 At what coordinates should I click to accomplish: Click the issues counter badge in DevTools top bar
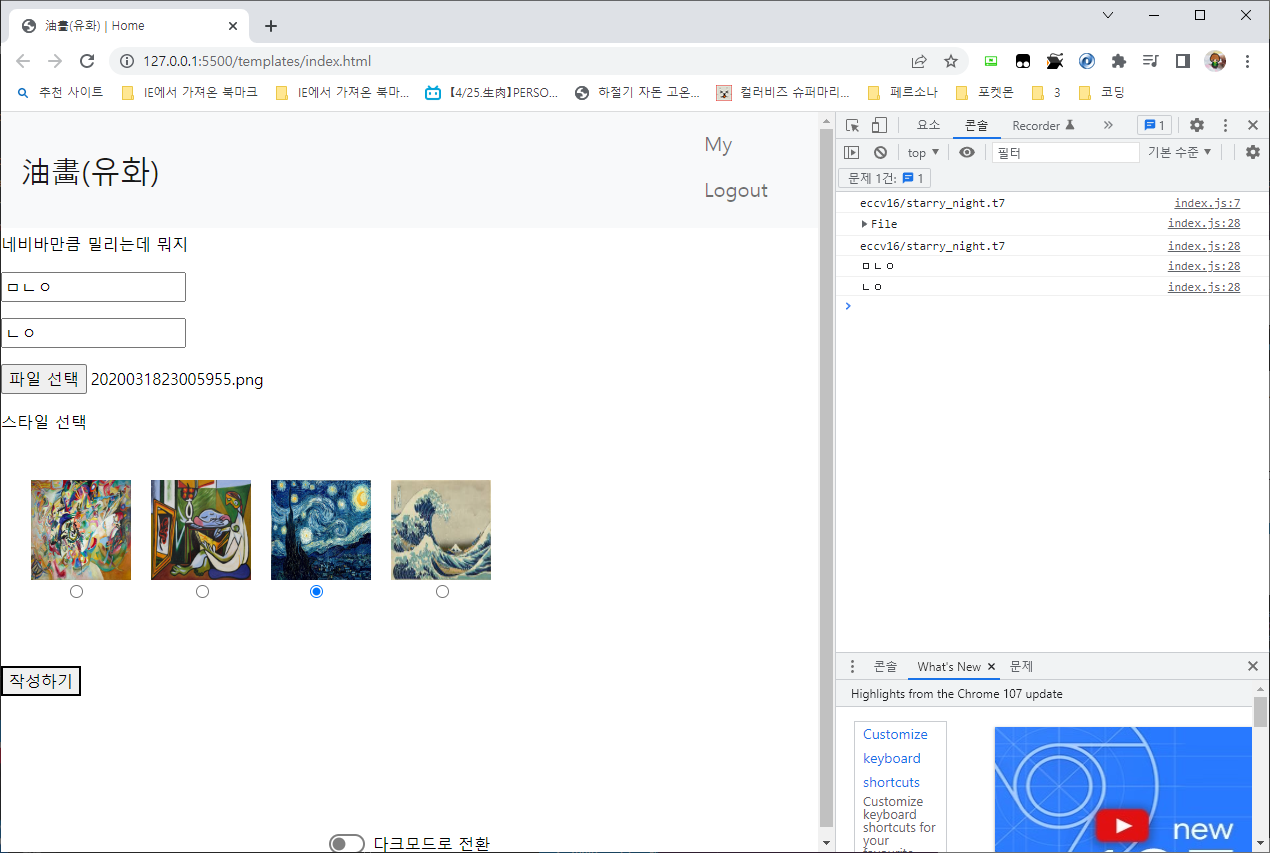[1155, 125]
